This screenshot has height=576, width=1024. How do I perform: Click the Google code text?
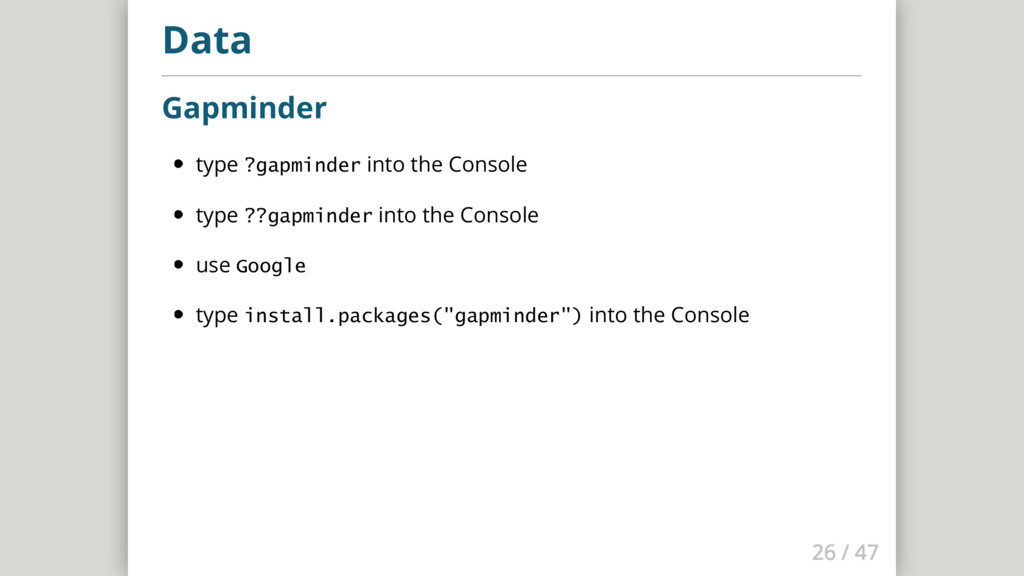[x=271, y=266]
